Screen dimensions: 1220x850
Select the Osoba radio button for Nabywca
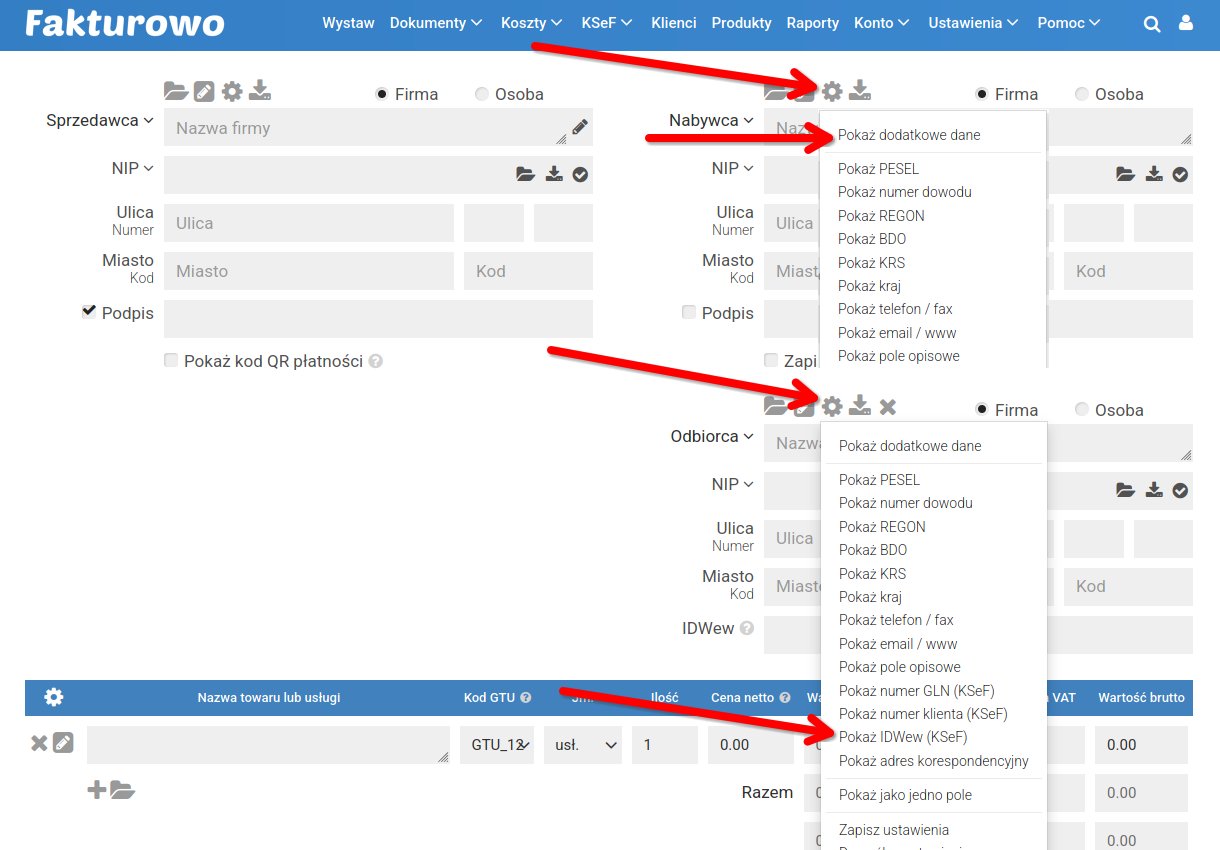coord(1081,93)
